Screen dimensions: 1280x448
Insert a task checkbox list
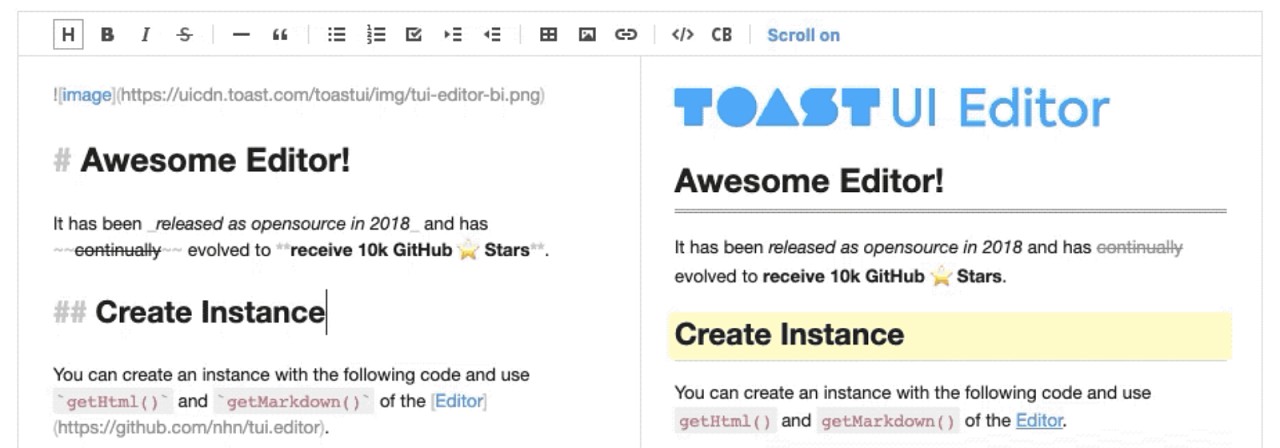tap(414, 35)
